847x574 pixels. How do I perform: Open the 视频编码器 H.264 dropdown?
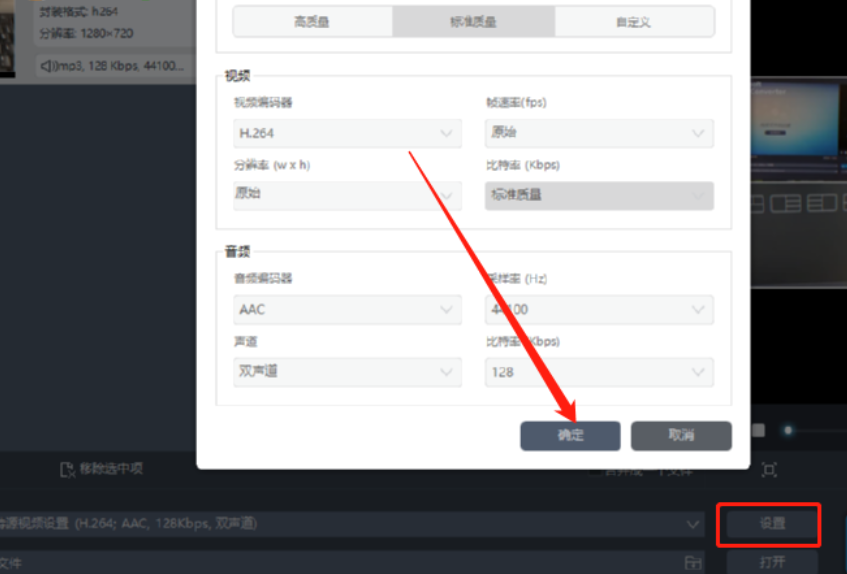347,133
